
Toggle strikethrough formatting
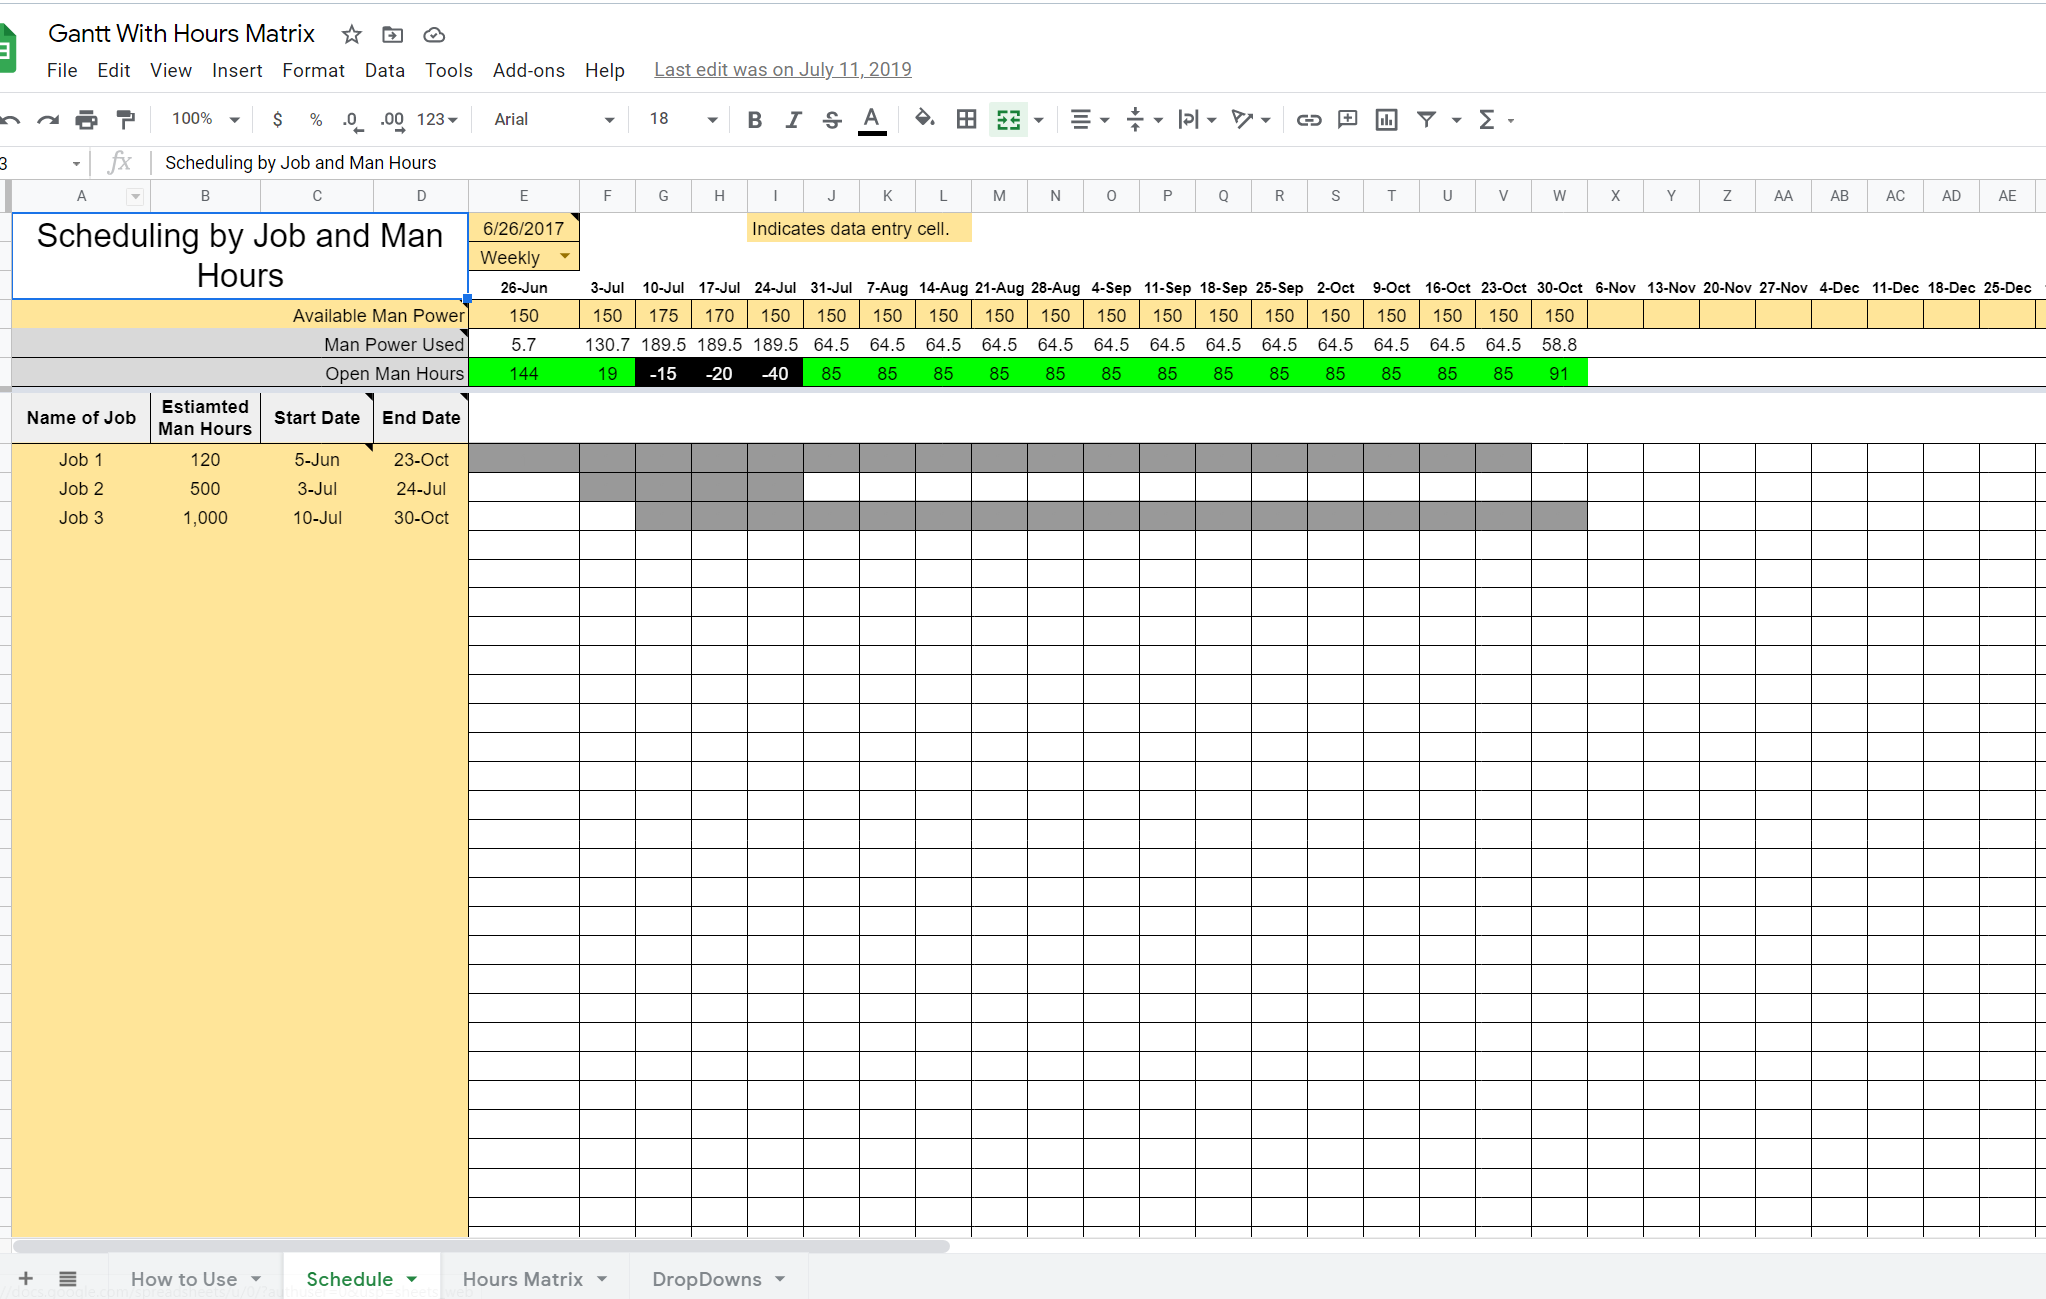[832, 119]
